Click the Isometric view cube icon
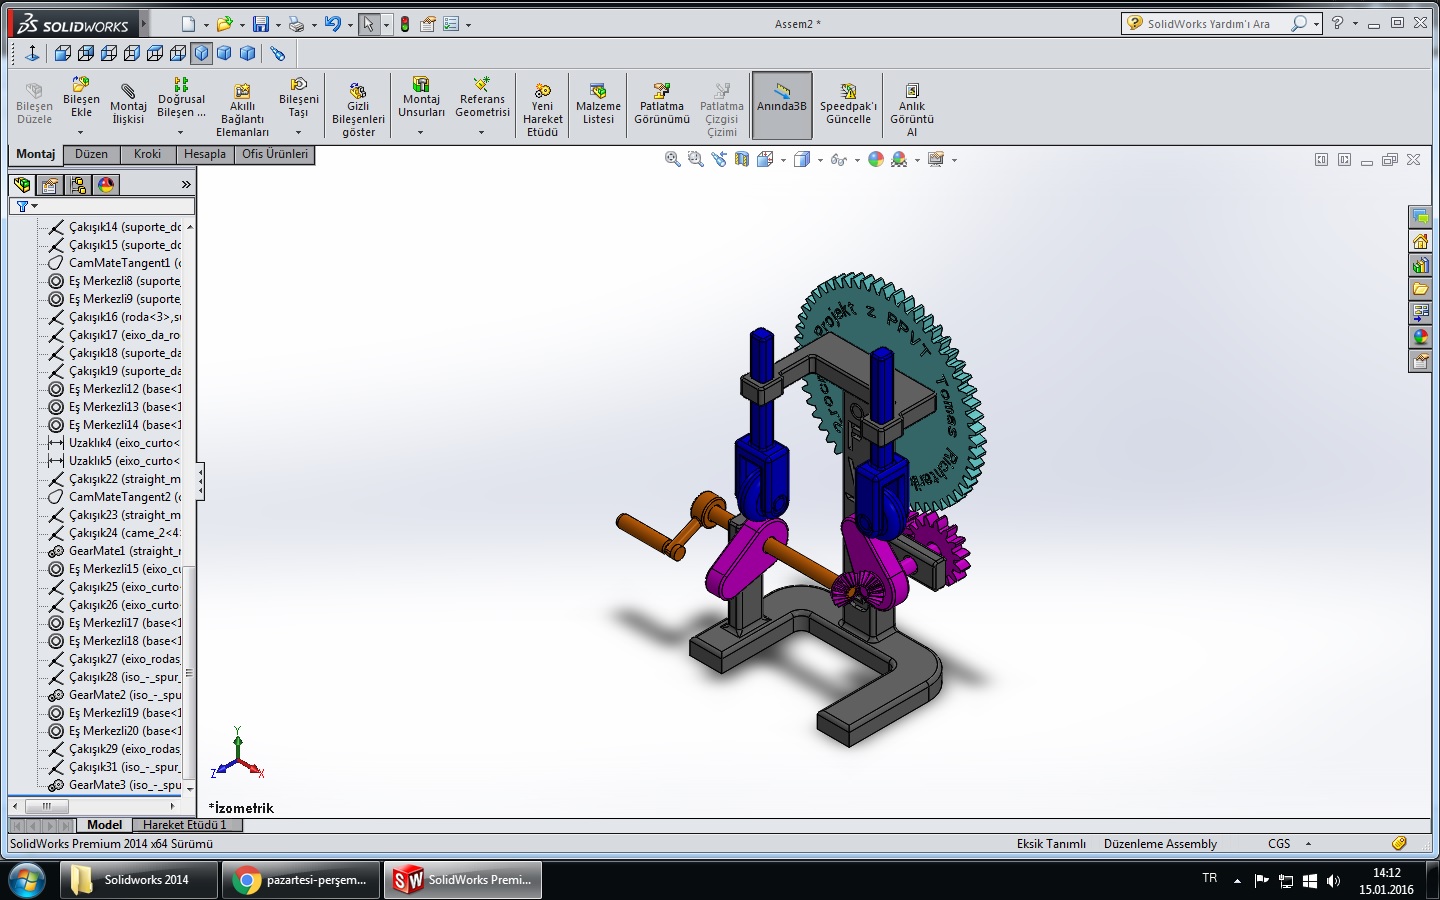This screenshot has width=1440, height=900. click(201, 53)
